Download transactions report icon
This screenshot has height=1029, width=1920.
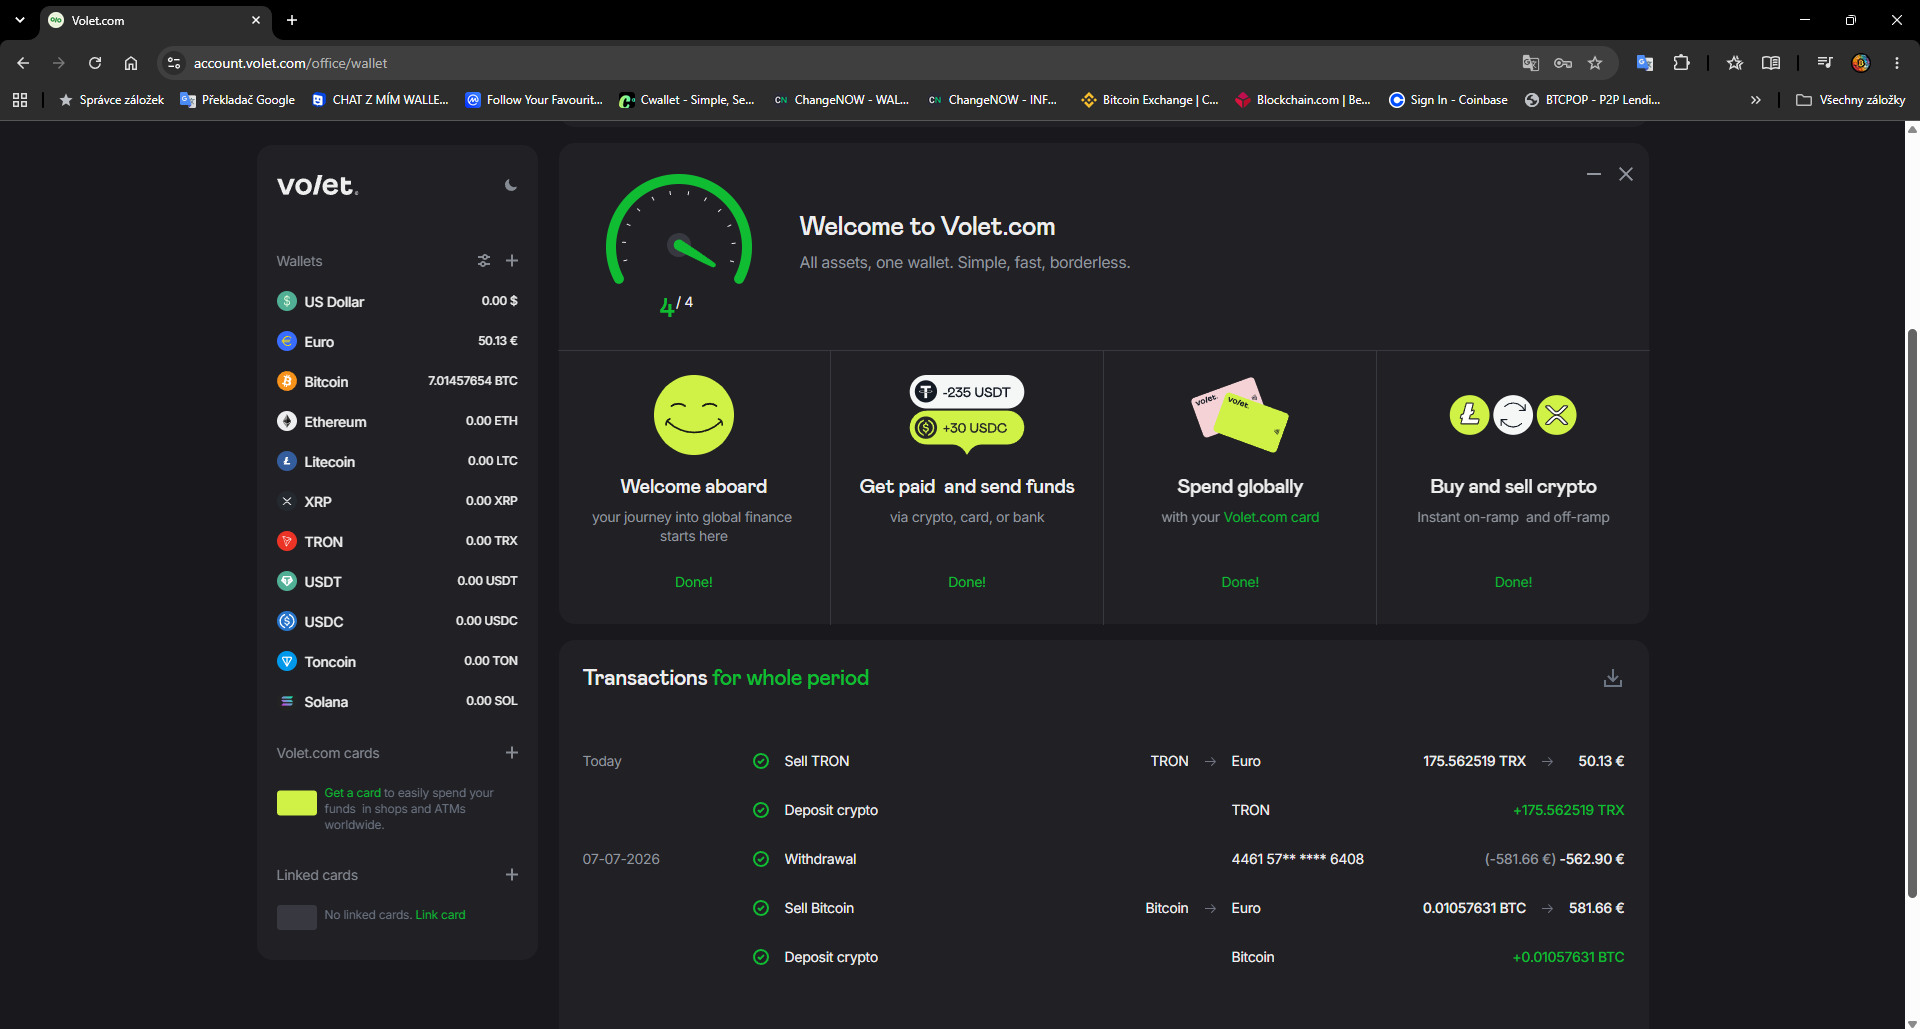(x=1613, y=678)
